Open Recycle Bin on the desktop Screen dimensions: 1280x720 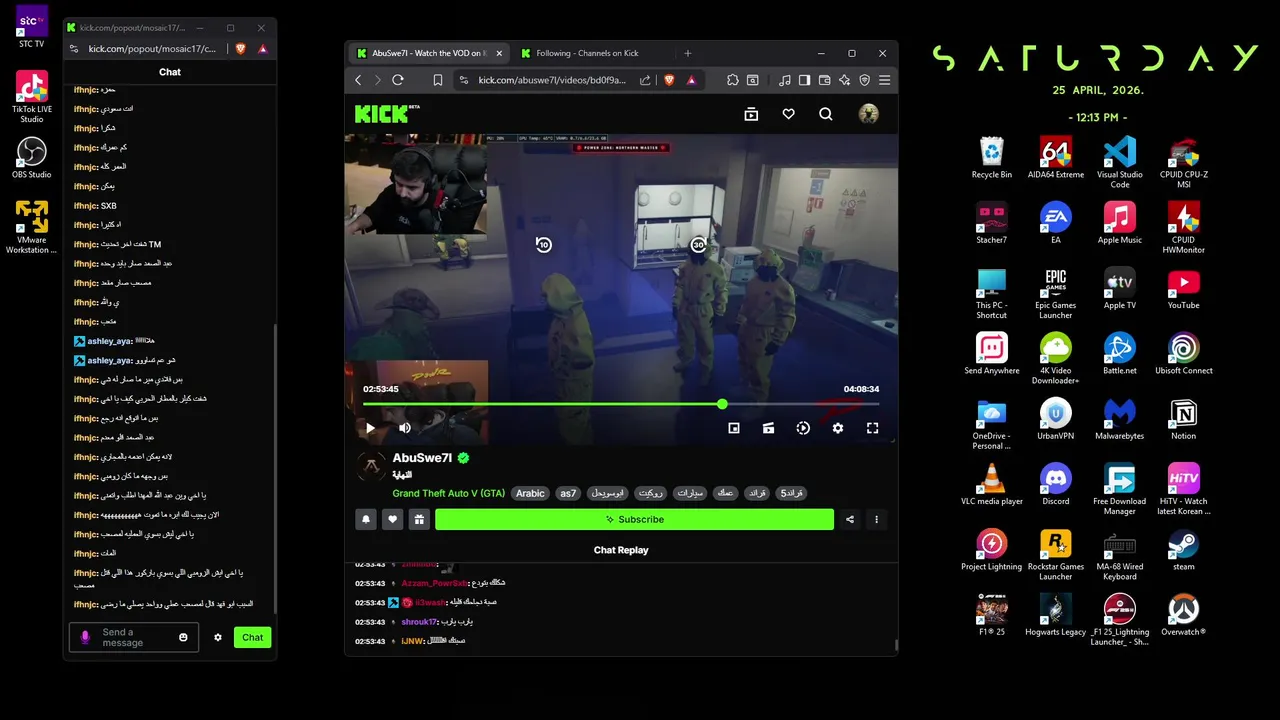992,158
